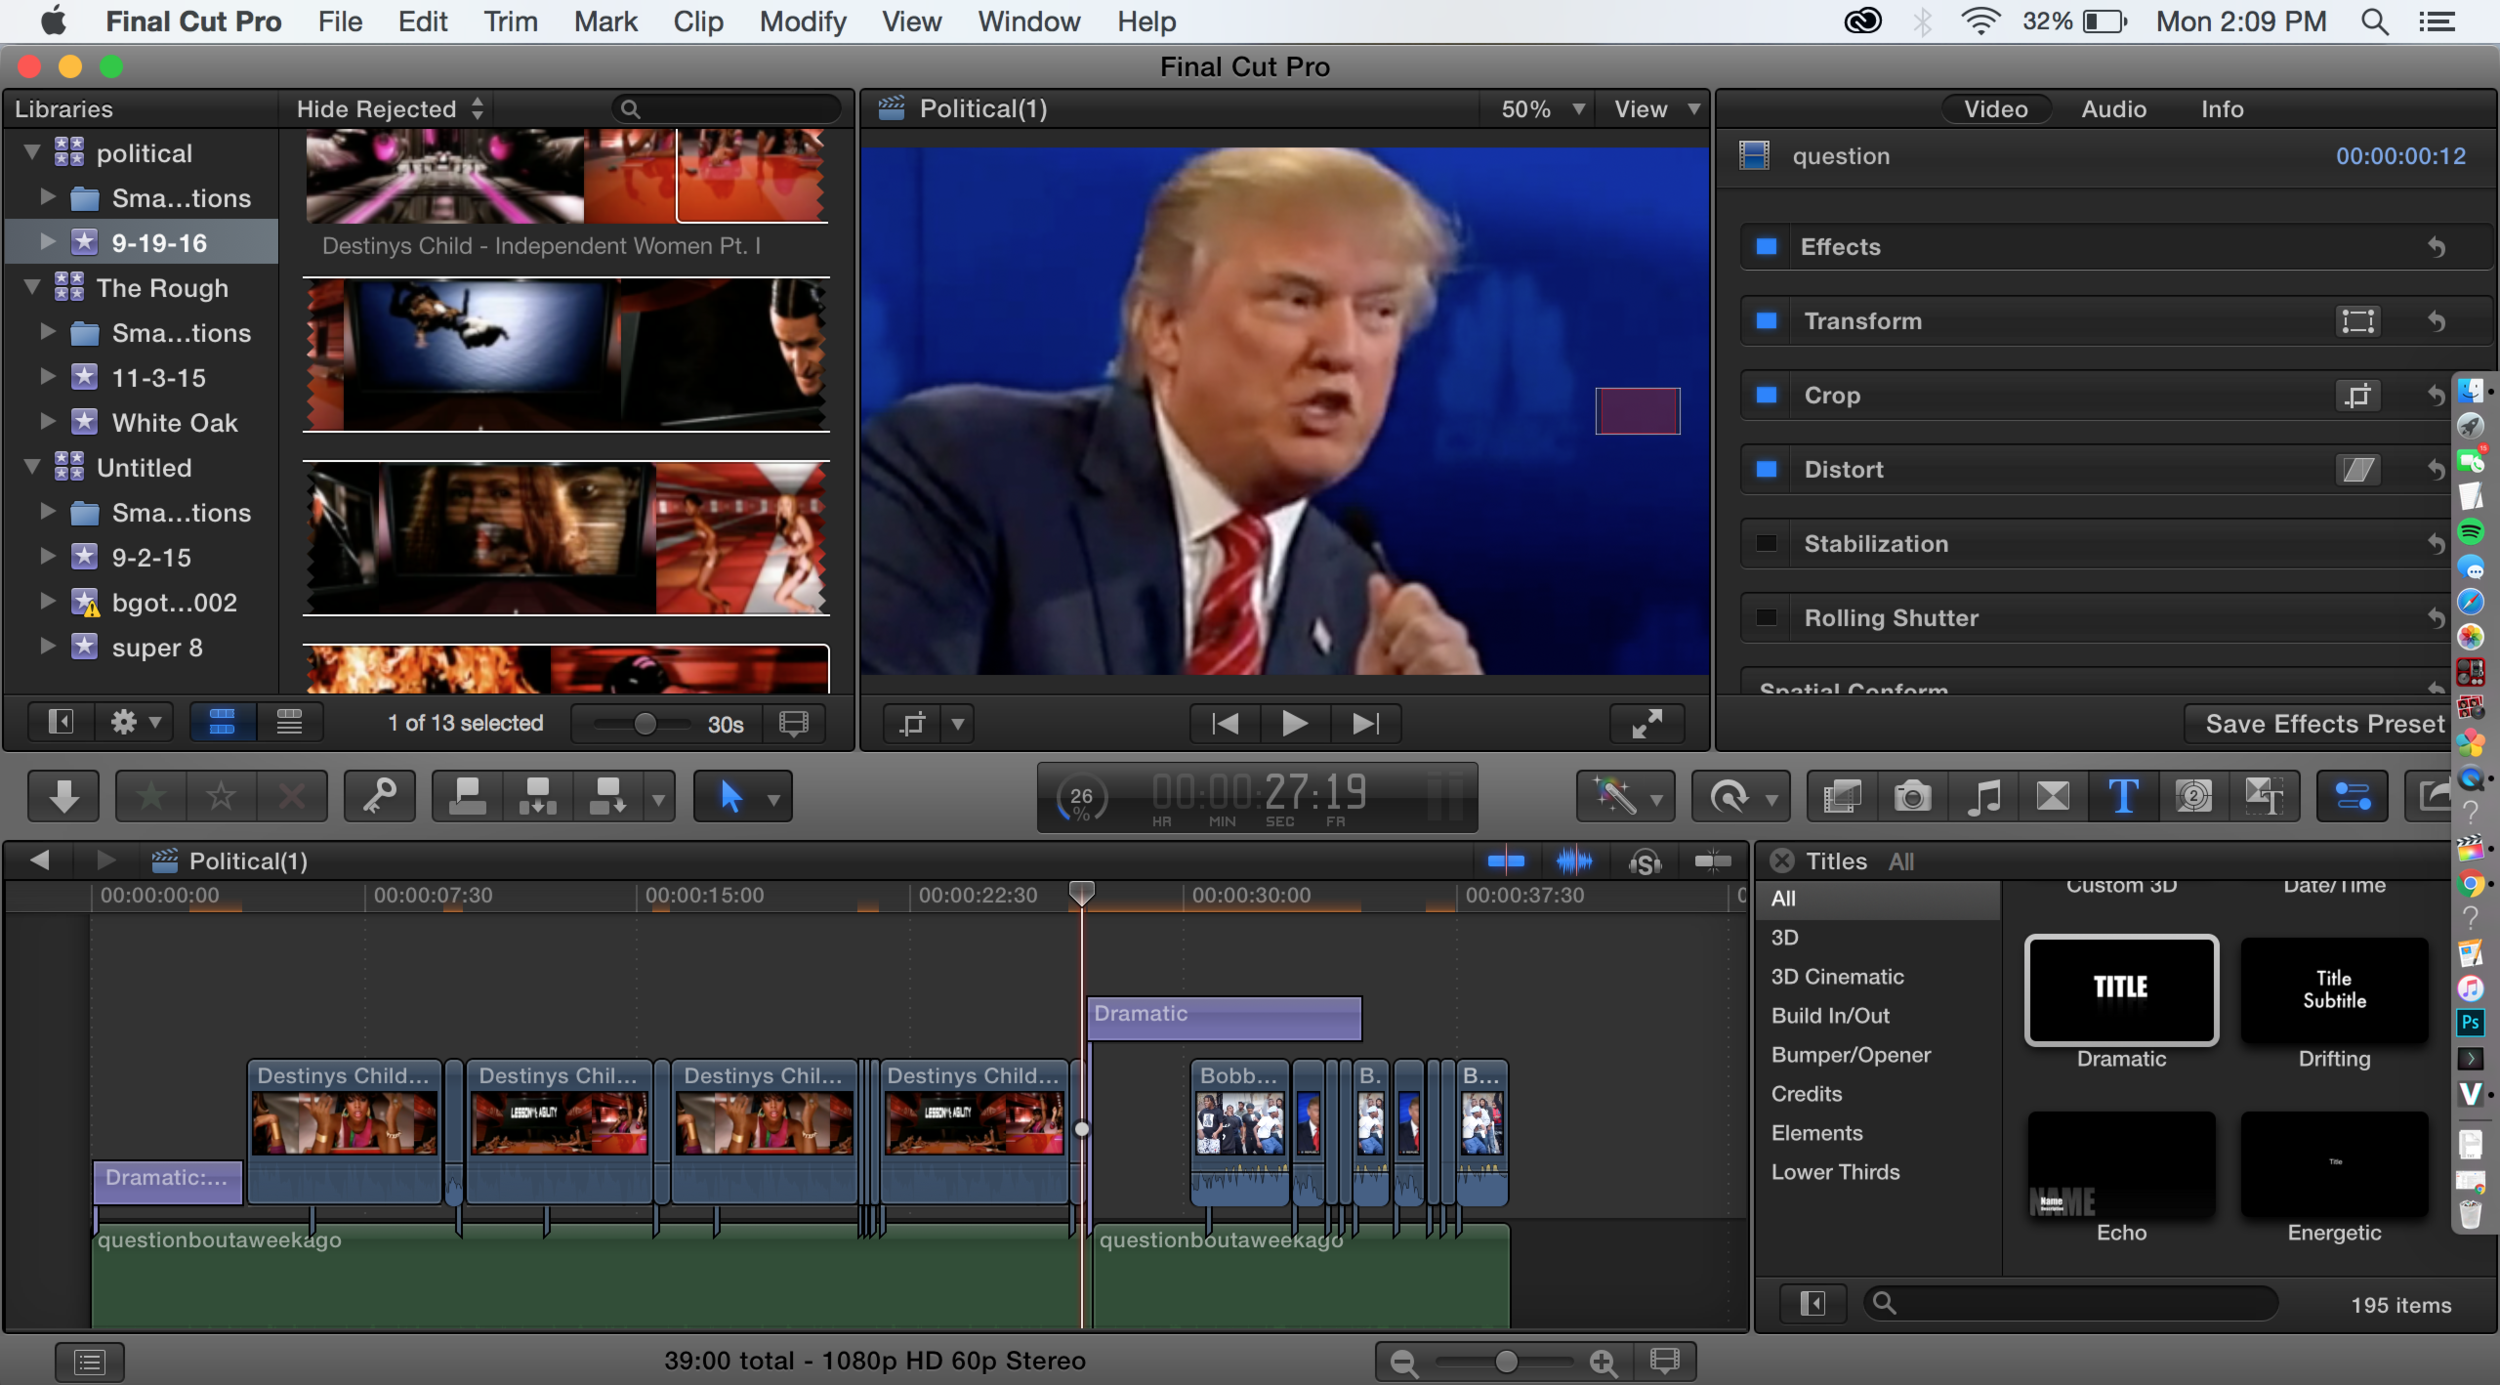The image size is (2500, 1385).
Task: Open the Clip menu
Action: pos(698,22)
